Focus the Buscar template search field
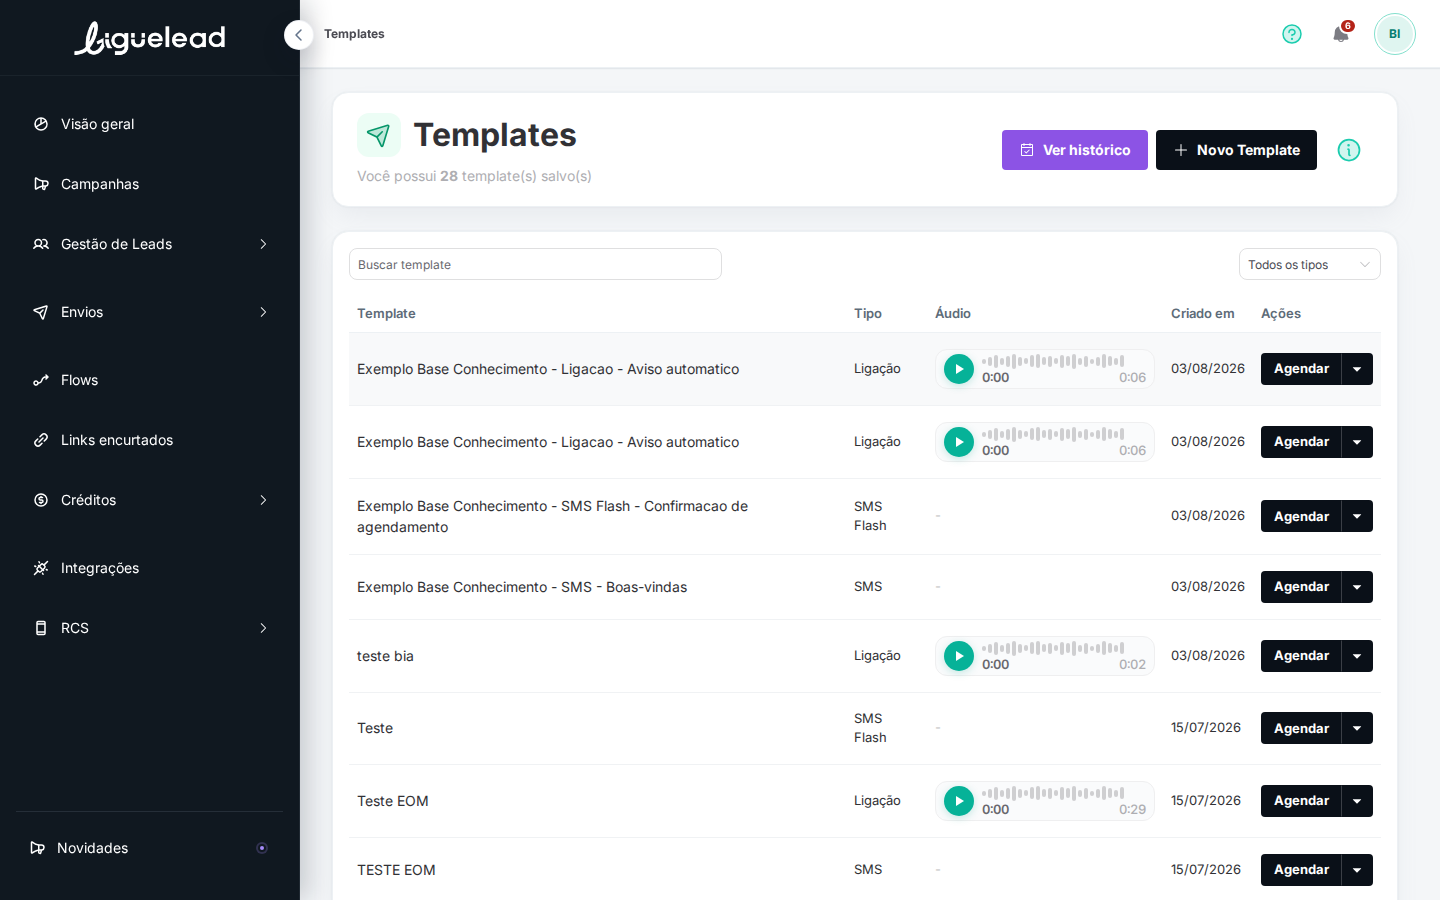Image resolution: width=1440 pixels, height=900 pixels. pyautogui.click(x=535, y=264)
